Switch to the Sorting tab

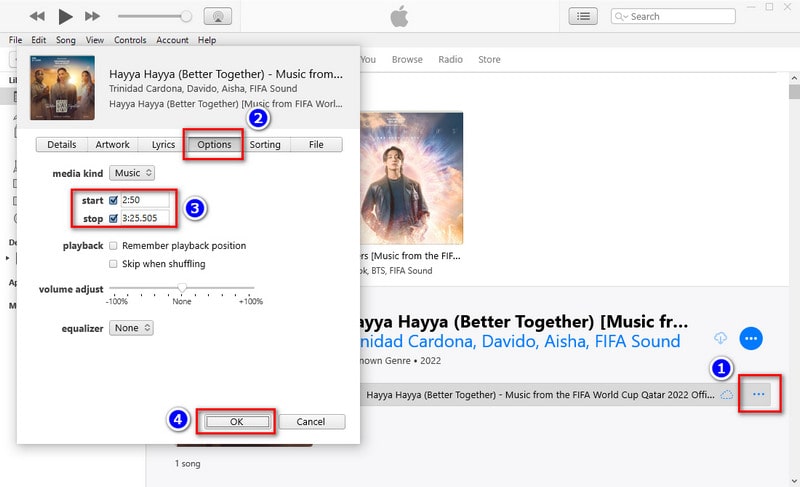pyautogui.click(x=265, y=144)
